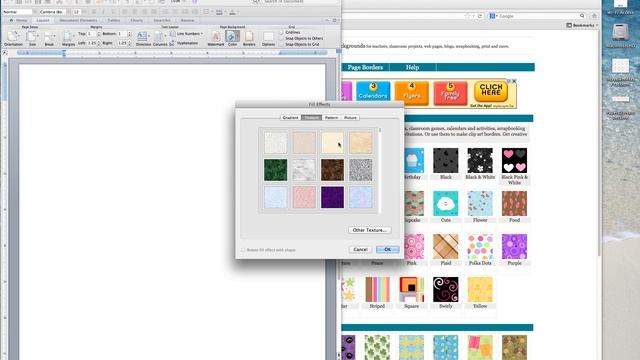Click the Swirly background thumbnail
This screenshot has width=640, height=360.
click(x=446, y=289)
